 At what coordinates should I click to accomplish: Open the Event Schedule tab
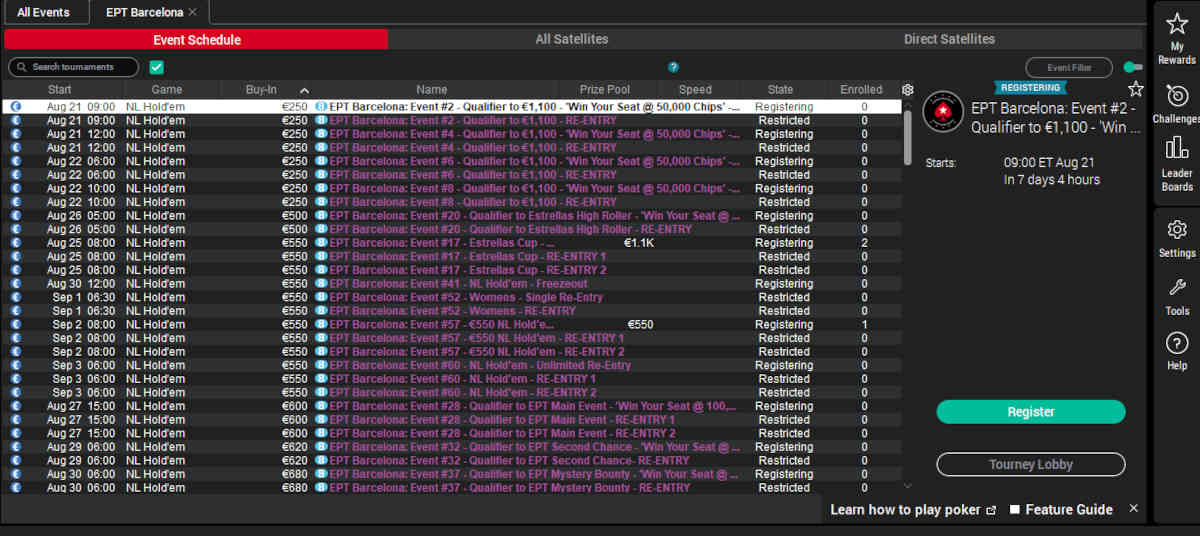click(x=196, y=40)
